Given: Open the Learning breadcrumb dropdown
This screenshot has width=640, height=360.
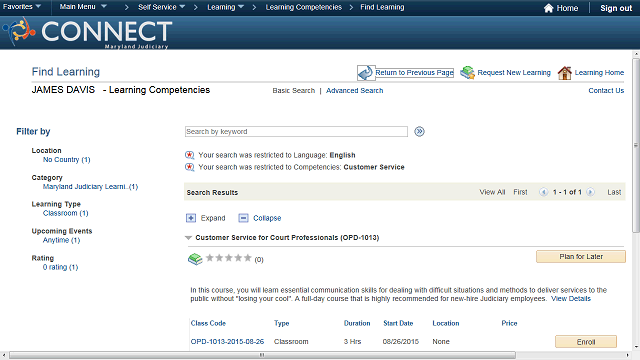Looking at the screenshot, I should coord(225,7).
